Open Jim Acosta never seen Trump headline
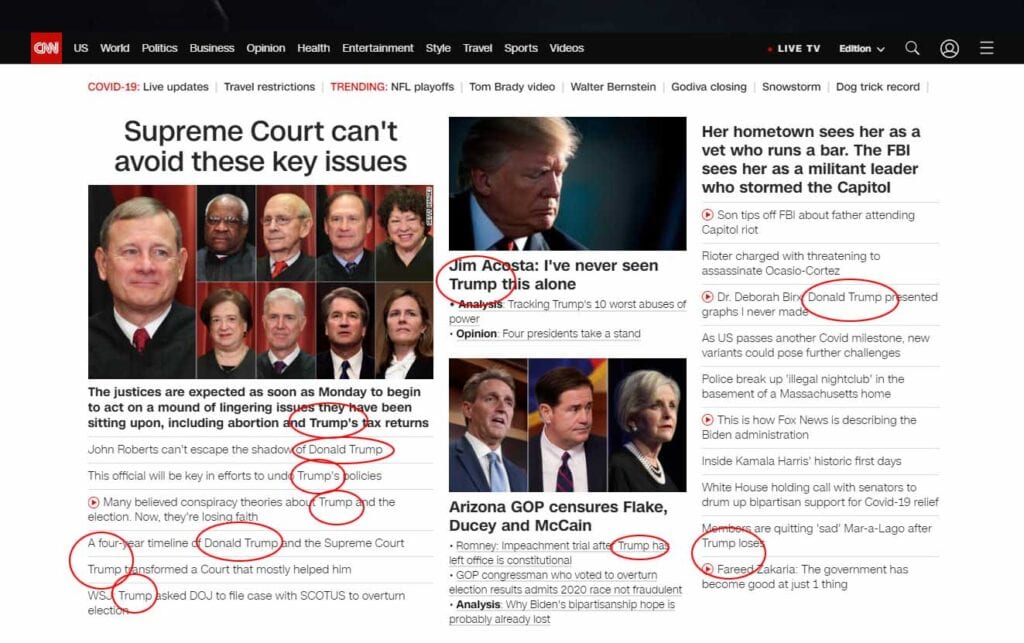Screen dimensions: 1024x643 click(554, 275)
